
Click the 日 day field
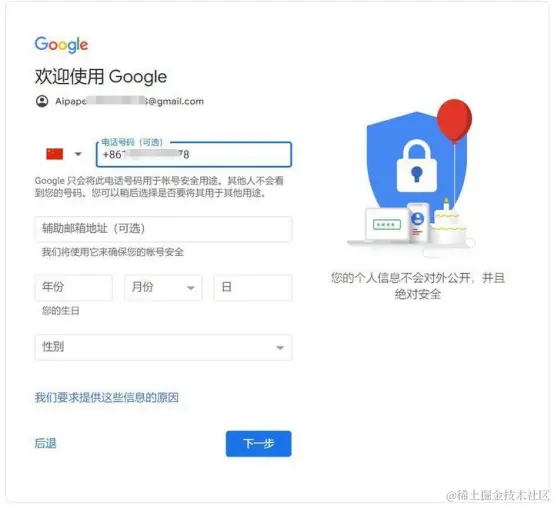pos(253,288)
